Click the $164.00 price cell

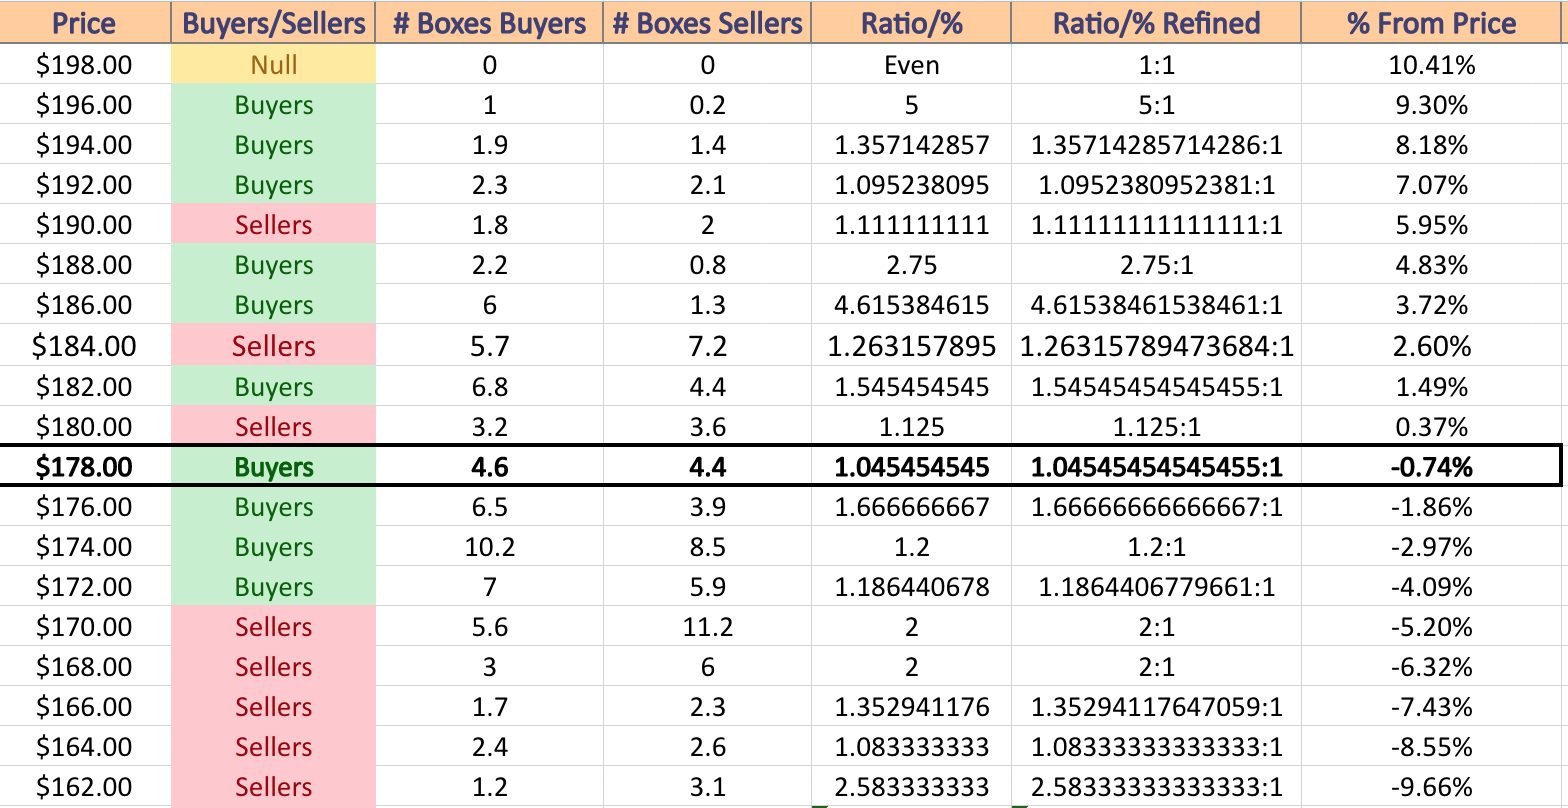[x=85, y=747]
